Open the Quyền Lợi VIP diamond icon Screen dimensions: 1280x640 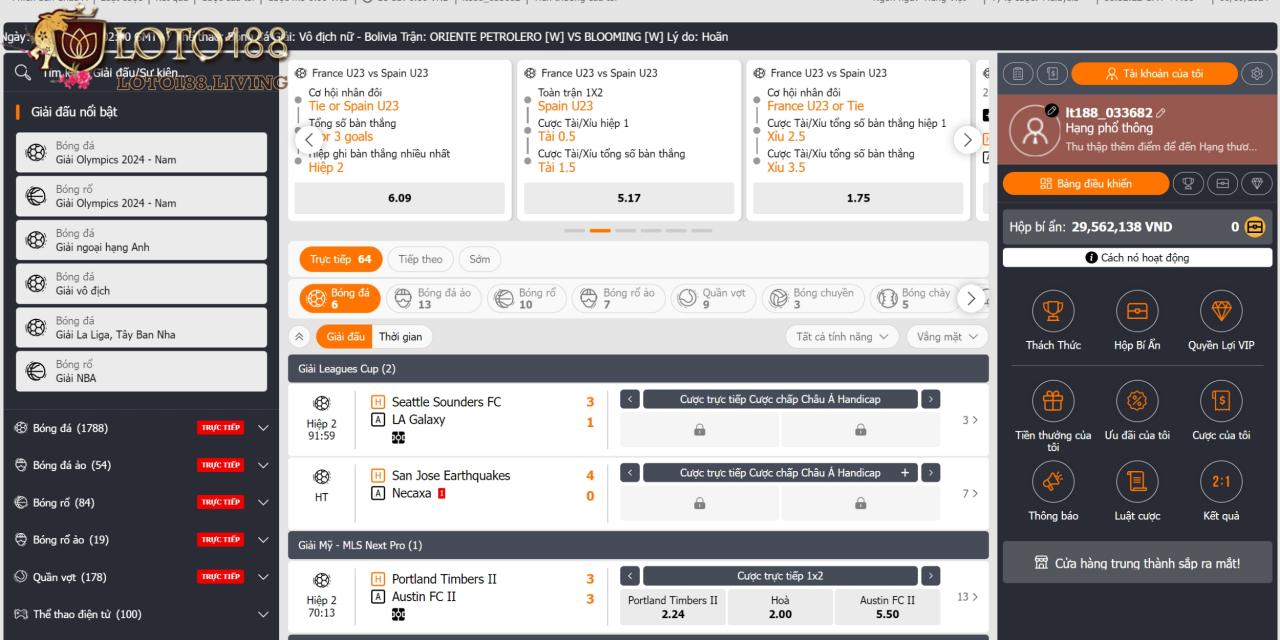(x=1220, y=312)
